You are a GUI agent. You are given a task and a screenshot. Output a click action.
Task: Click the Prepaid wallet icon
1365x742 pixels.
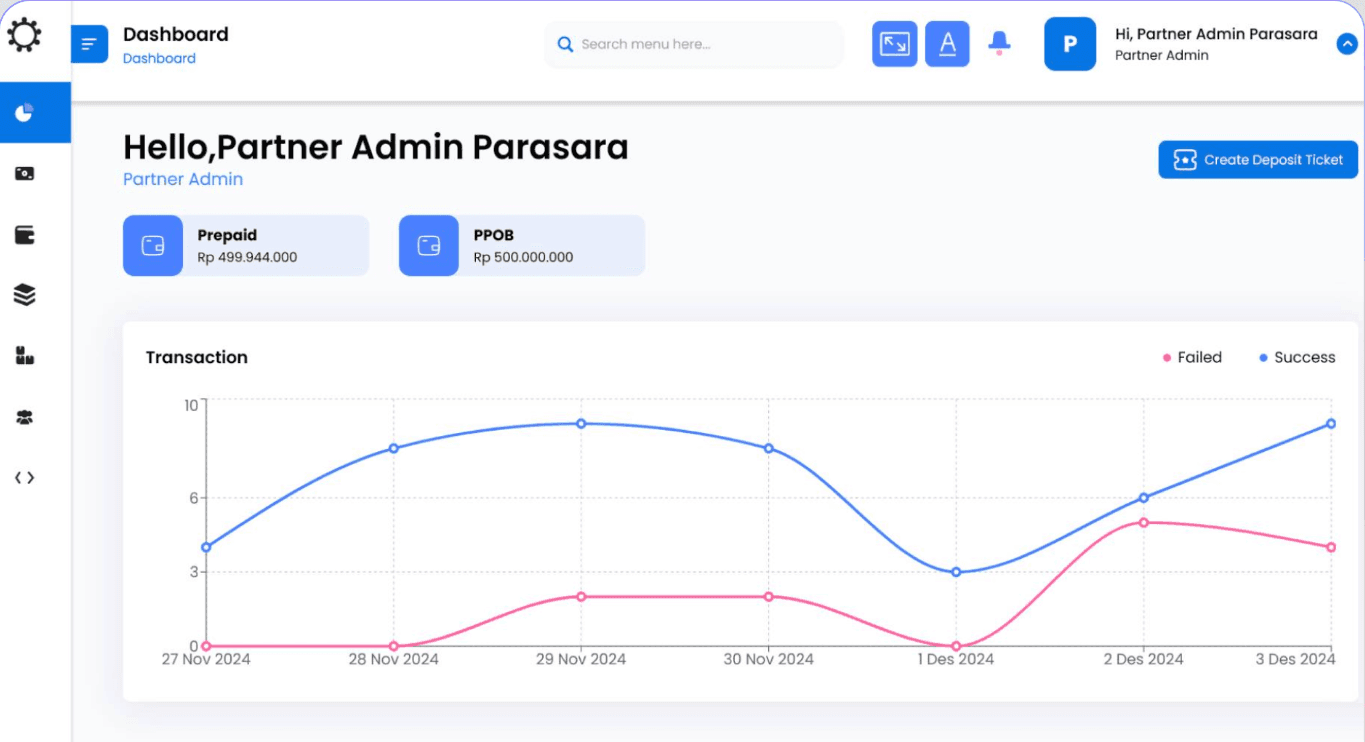coord(153,245)
